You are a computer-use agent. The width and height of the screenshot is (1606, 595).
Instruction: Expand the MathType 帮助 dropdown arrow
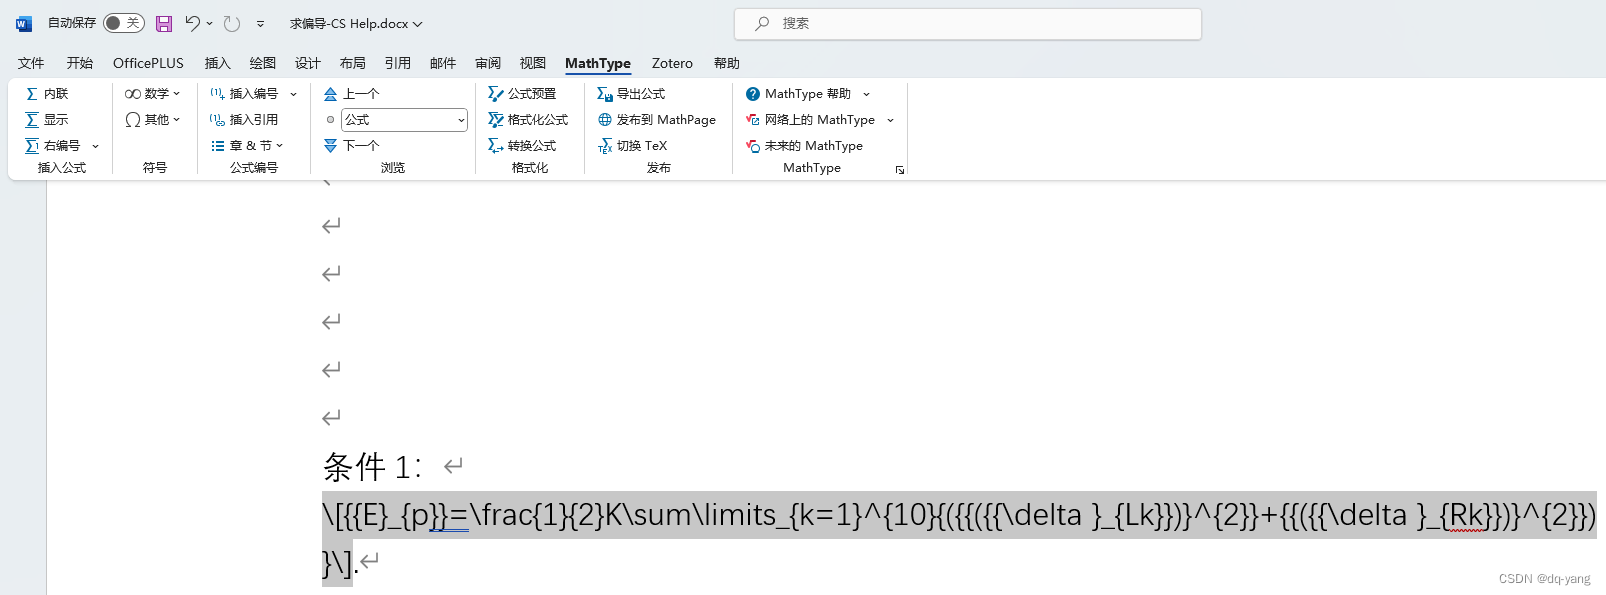pyautogui.click(x=866, y=93)
